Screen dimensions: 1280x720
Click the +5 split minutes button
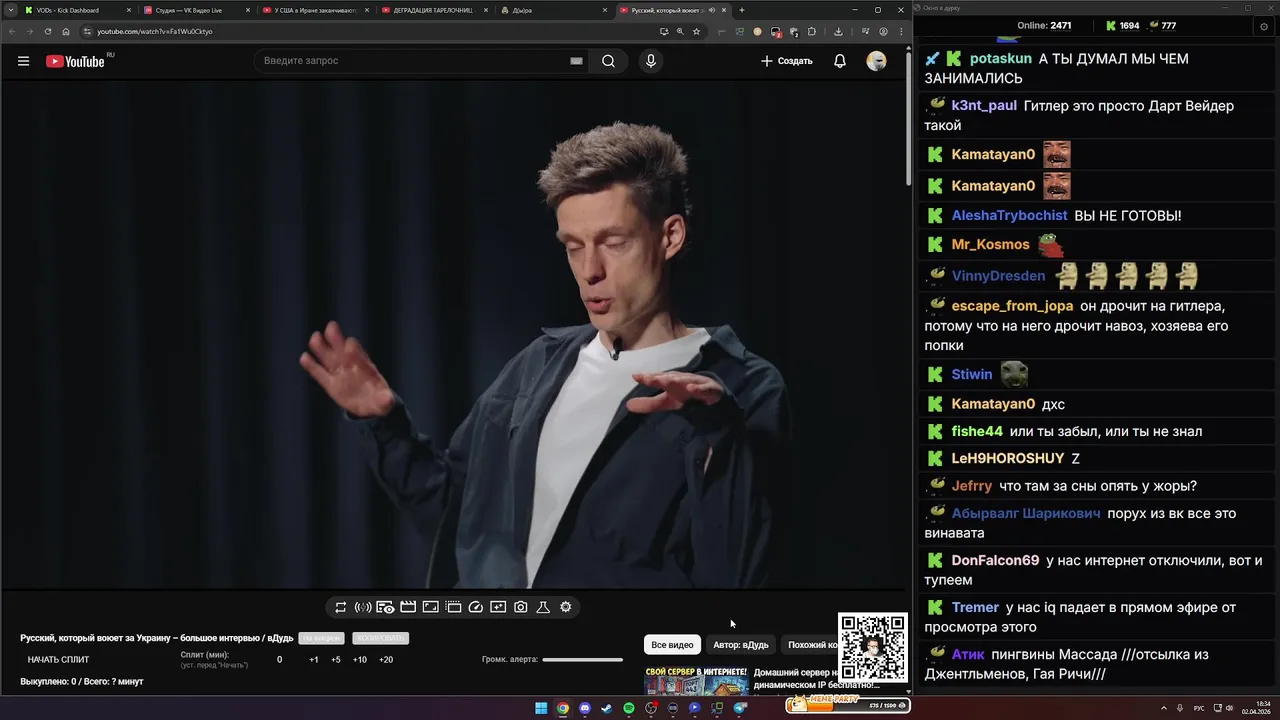pyautogui.click(x=336, y=660)
